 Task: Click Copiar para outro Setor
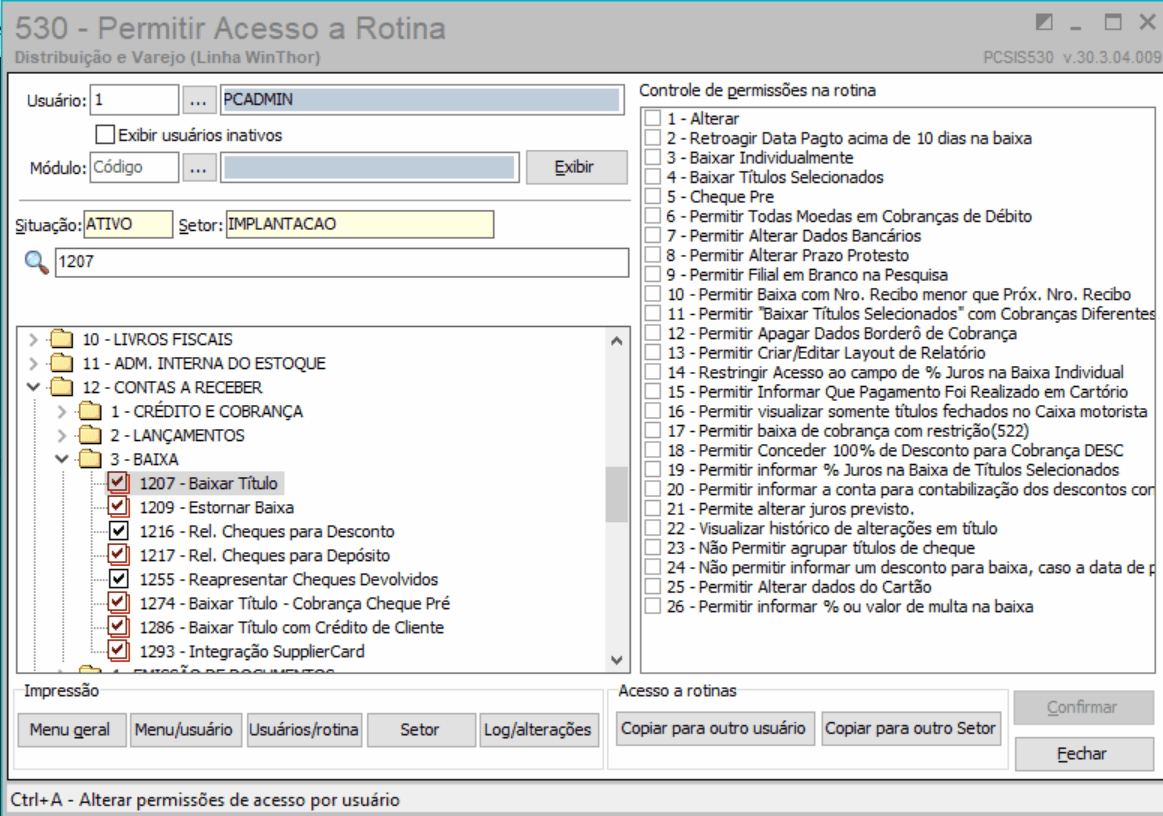point(910,728)
